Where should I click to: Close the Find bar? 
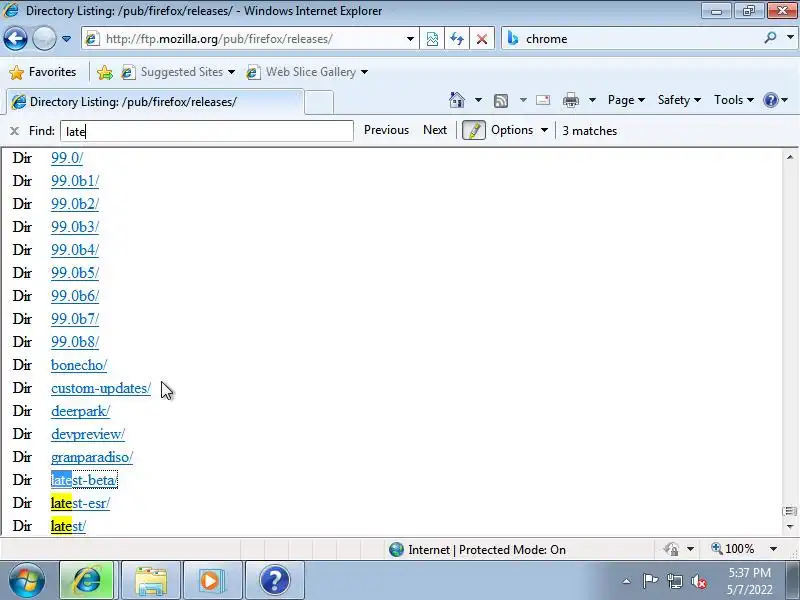click(x=14, y=131)
